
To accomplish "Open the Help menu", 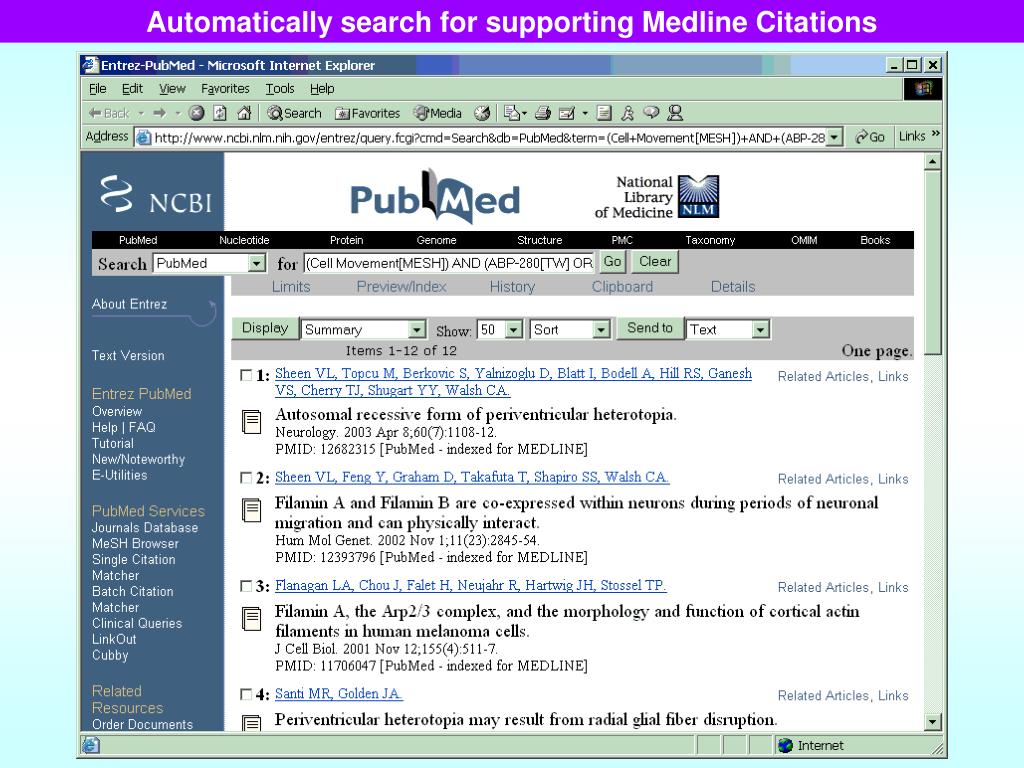I will click(322, 89).
